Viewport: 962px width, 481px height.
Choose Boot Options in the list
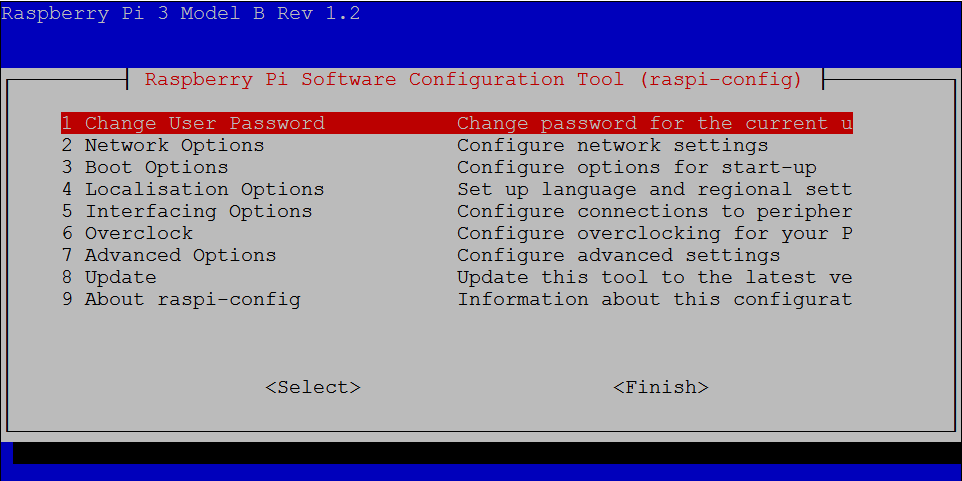click(x=145, y=167)
